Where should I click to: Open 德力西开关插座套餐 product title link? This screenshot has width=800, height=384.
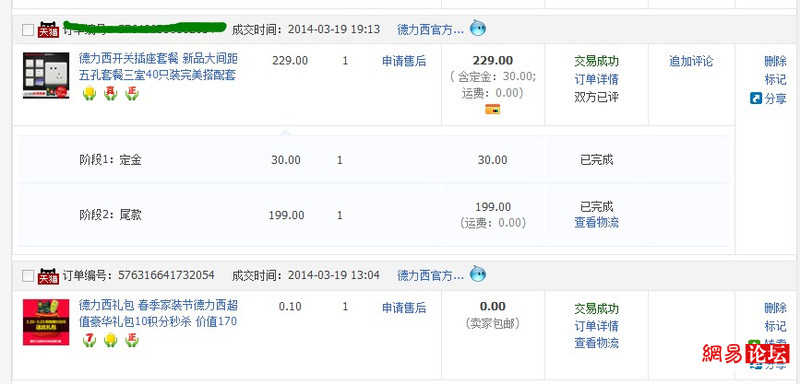pyautogui.click(x=158, y=66)
